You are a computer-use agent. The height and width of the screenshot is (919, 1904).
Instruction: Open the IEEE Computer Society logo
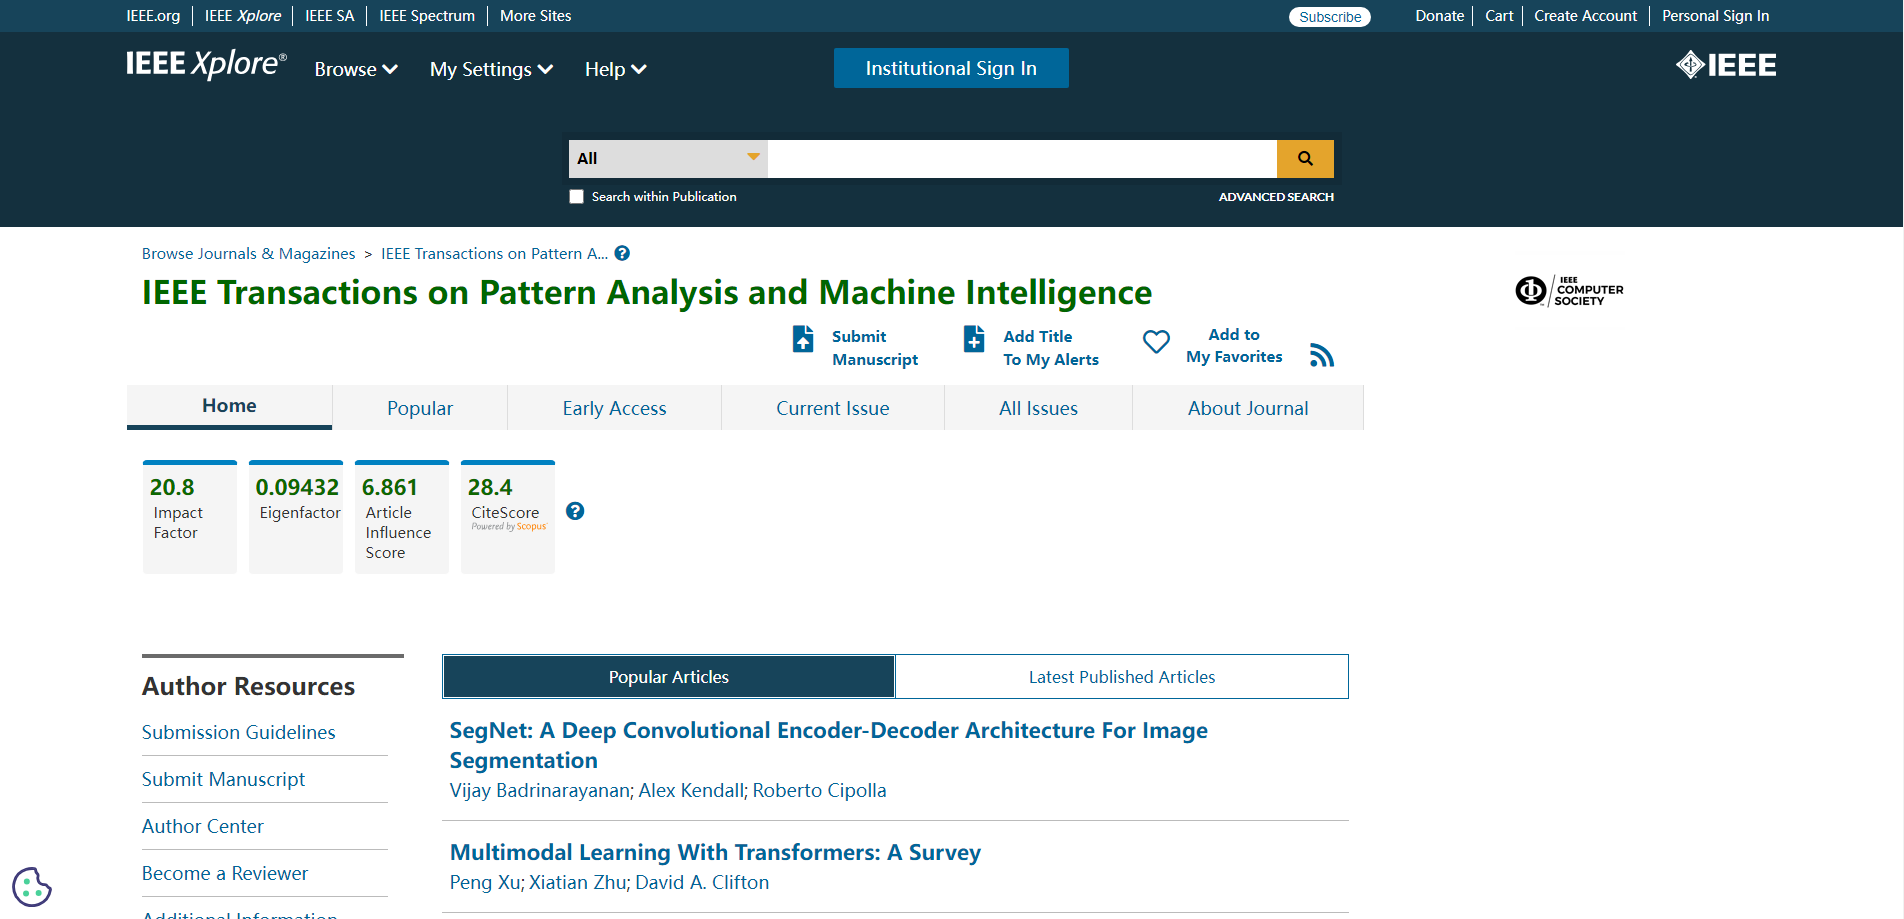(1569, 291)
